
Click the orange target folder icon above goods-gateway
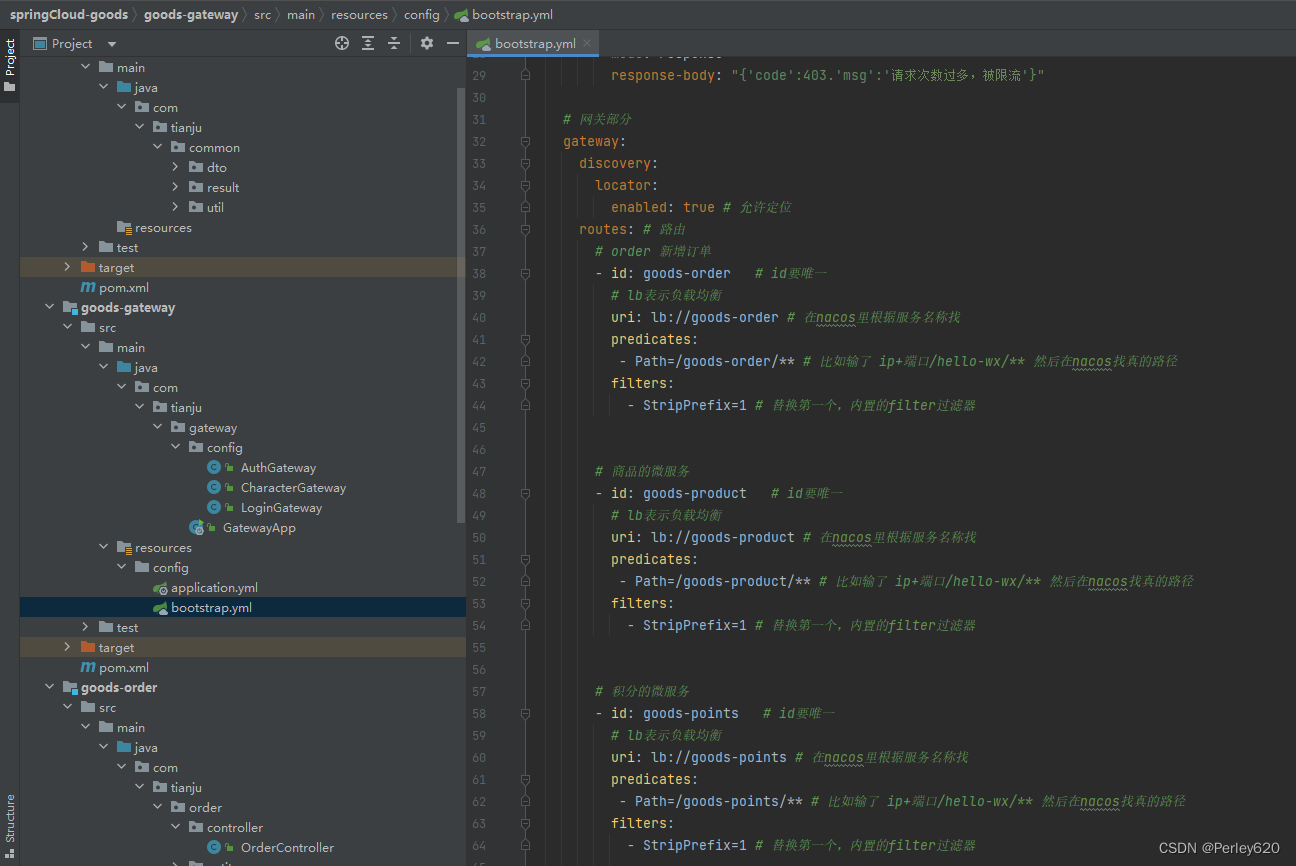[88, 267]
